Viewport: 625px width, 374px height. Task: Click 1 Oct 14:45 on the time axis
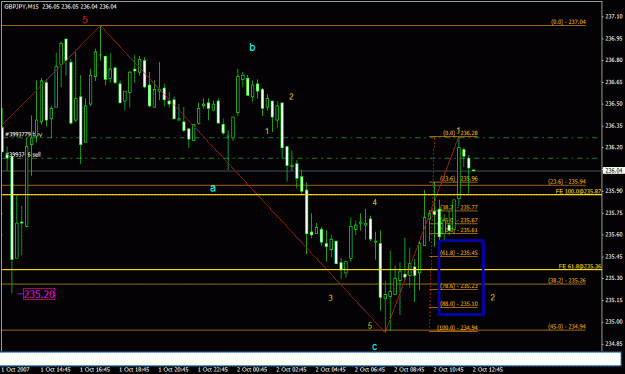[x=55, y=370]
